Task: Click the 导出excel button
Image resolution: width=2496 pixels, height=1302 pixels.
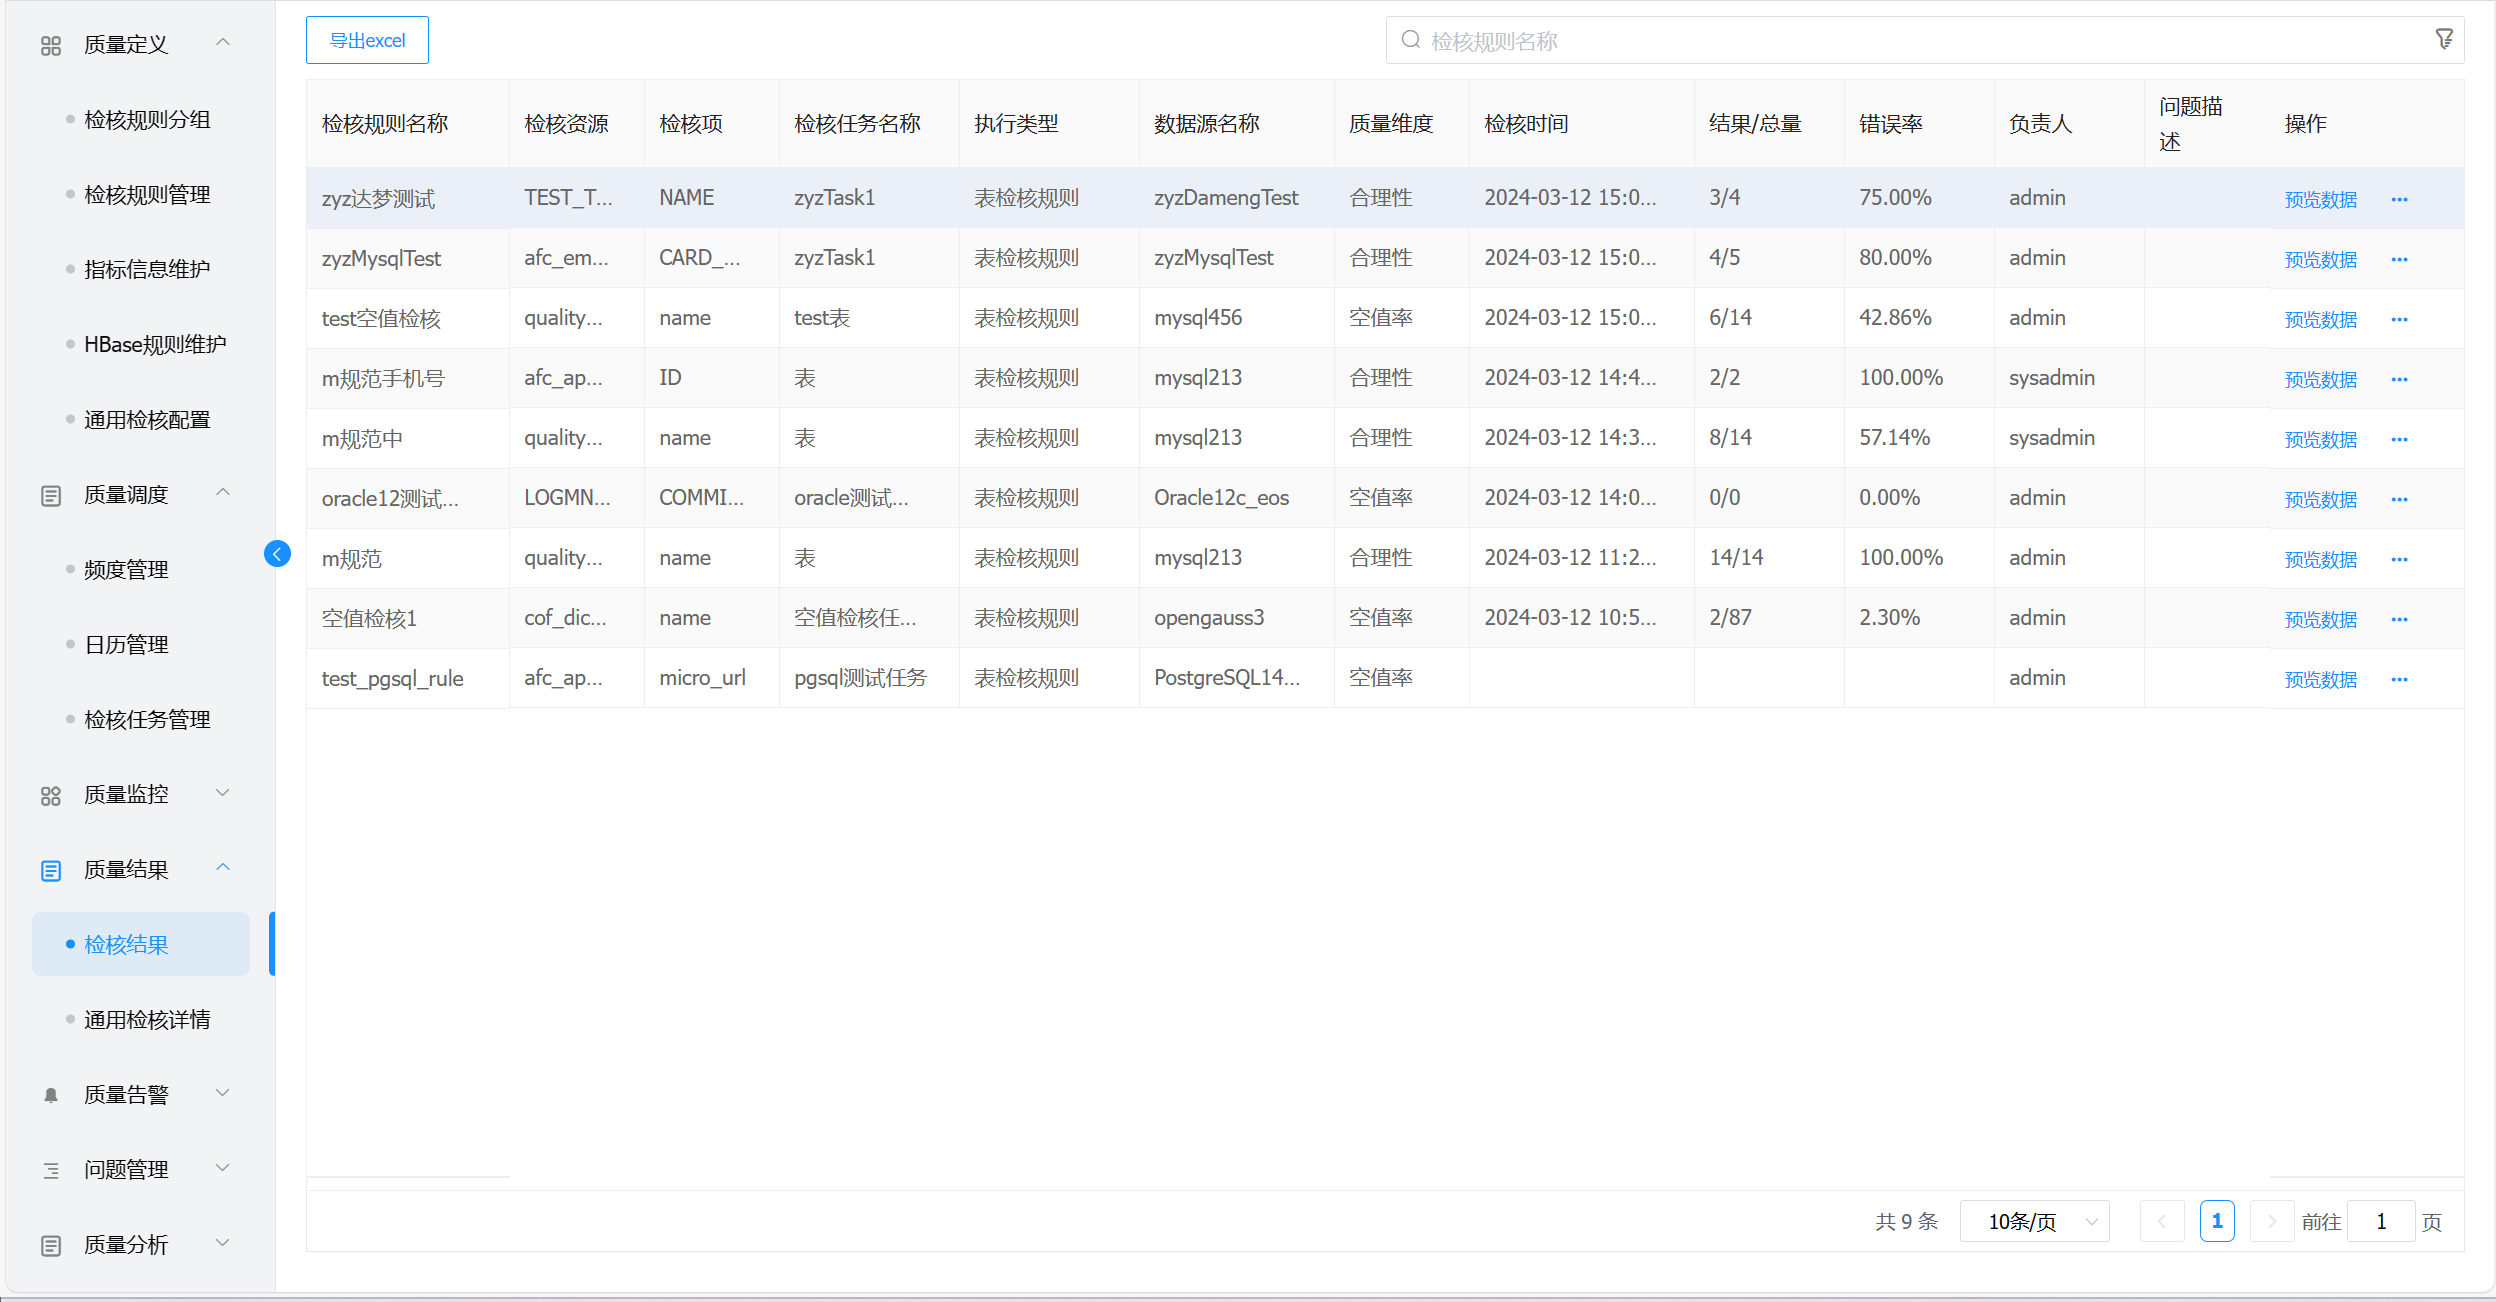Action: [367, 41]
